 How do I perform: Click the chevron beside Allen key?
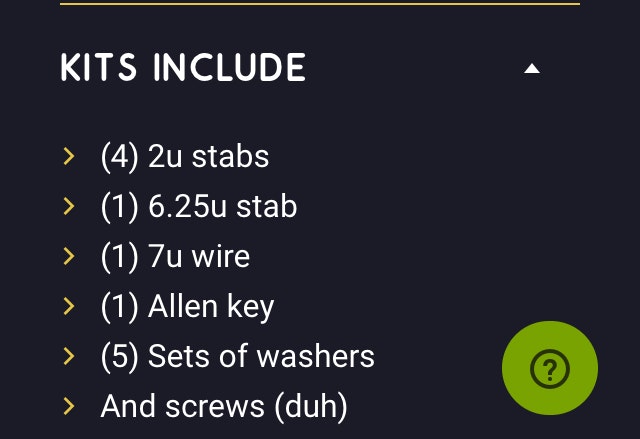[69, 306]
